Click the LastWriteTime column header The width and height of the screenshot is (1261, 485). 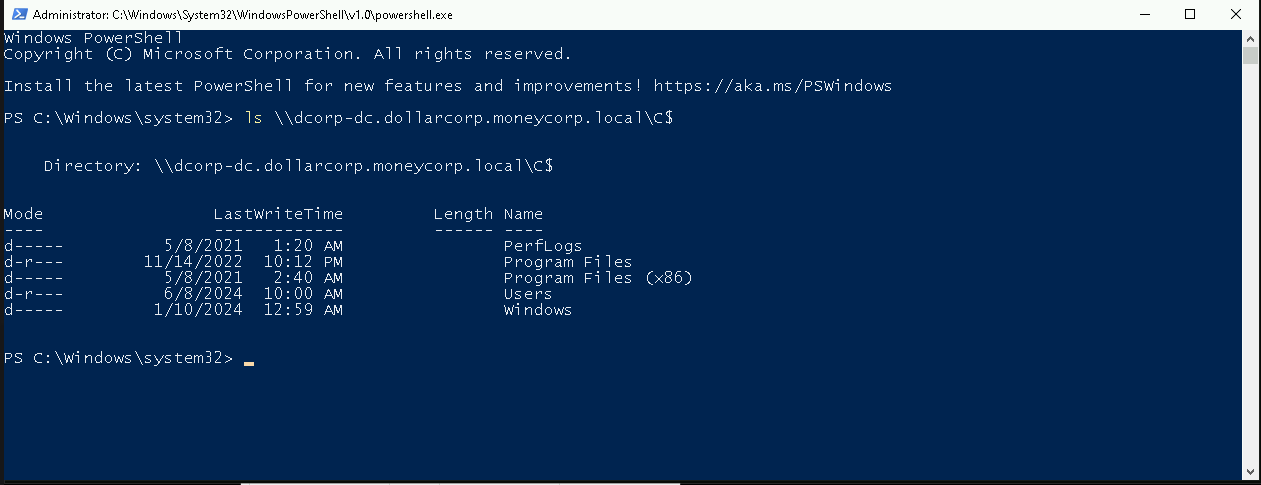(x=277, y=214)
